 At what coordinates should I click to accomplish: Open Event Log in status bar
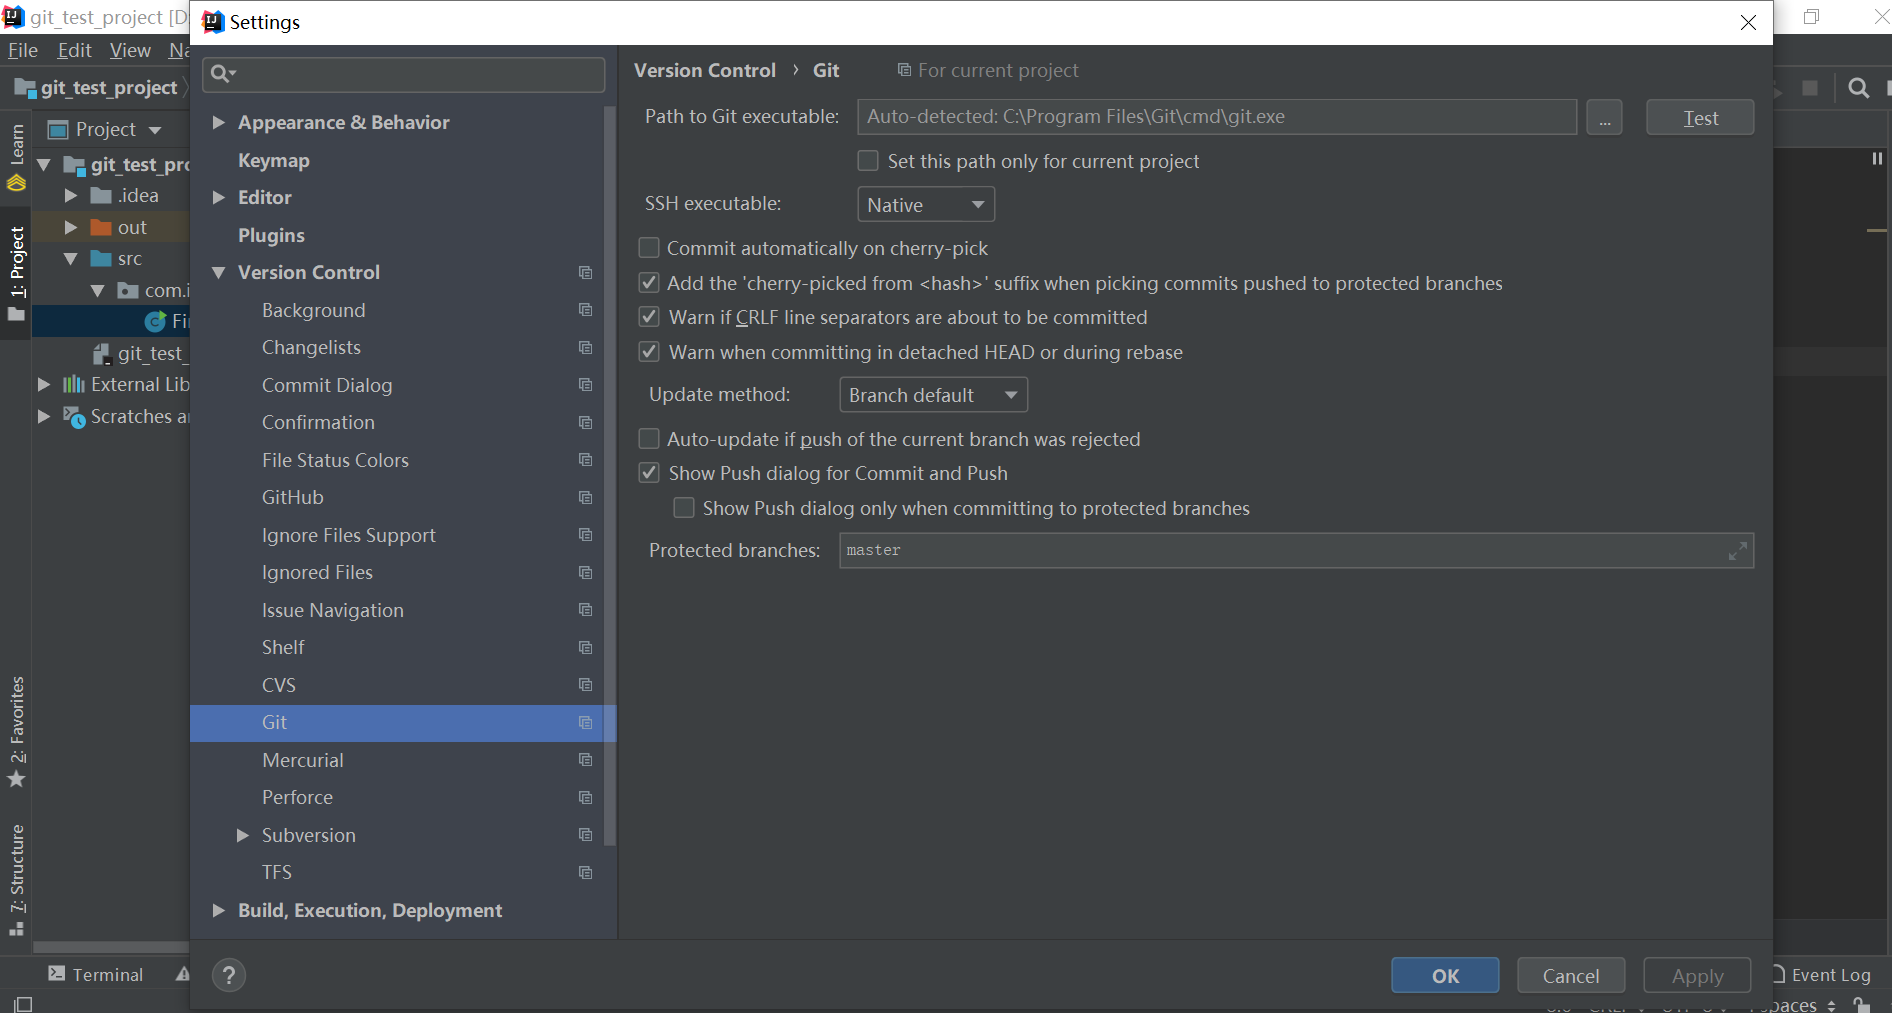(1822, 975)
